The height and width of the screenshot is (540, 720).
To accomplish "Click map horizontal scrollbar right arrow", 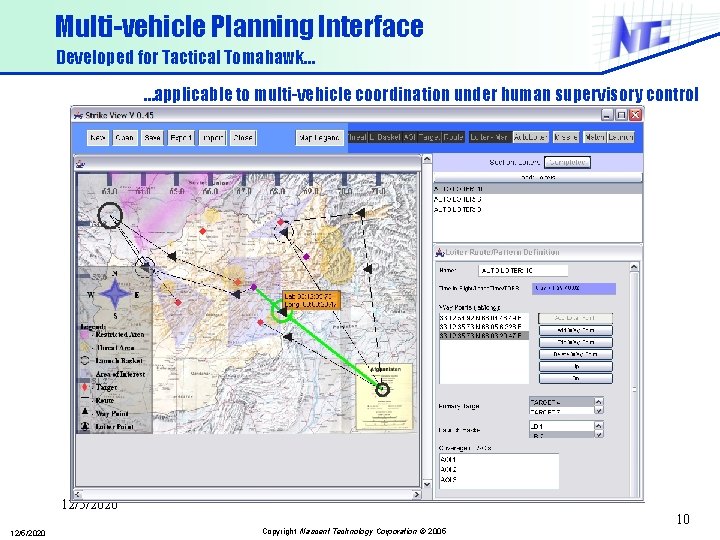I will 416,495.
